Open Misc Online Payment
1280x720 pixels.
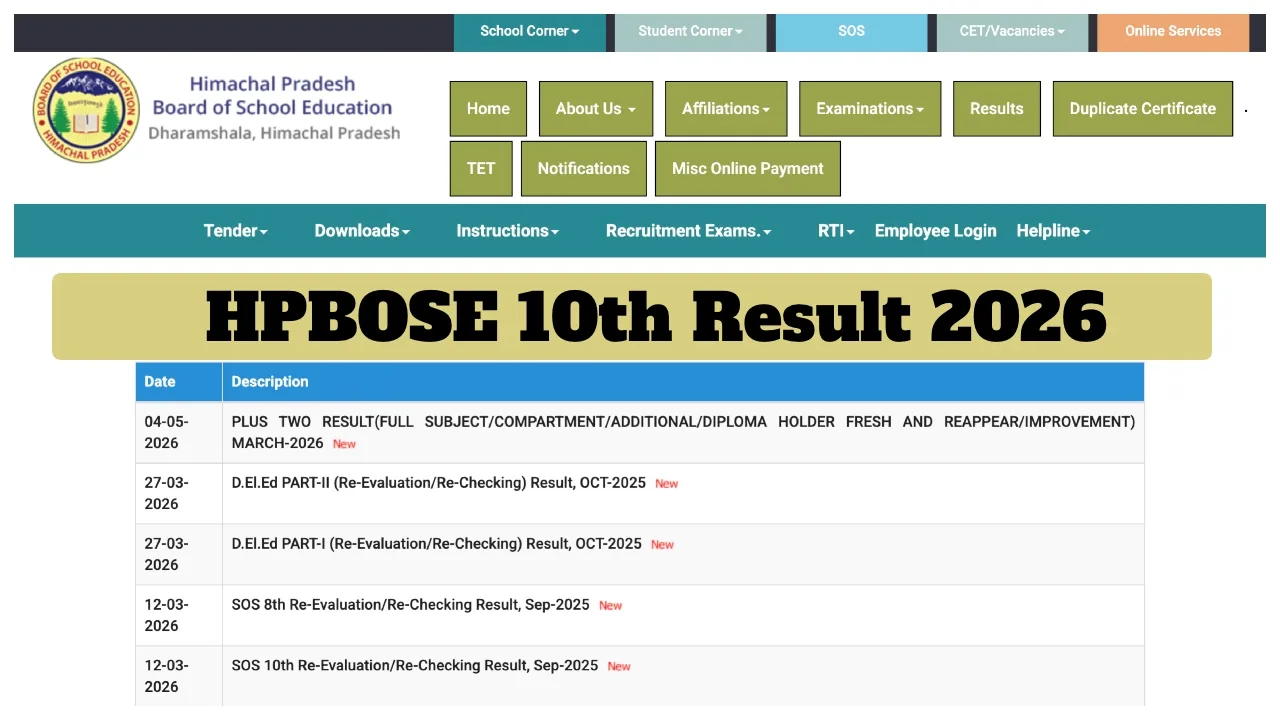[748, 169]
